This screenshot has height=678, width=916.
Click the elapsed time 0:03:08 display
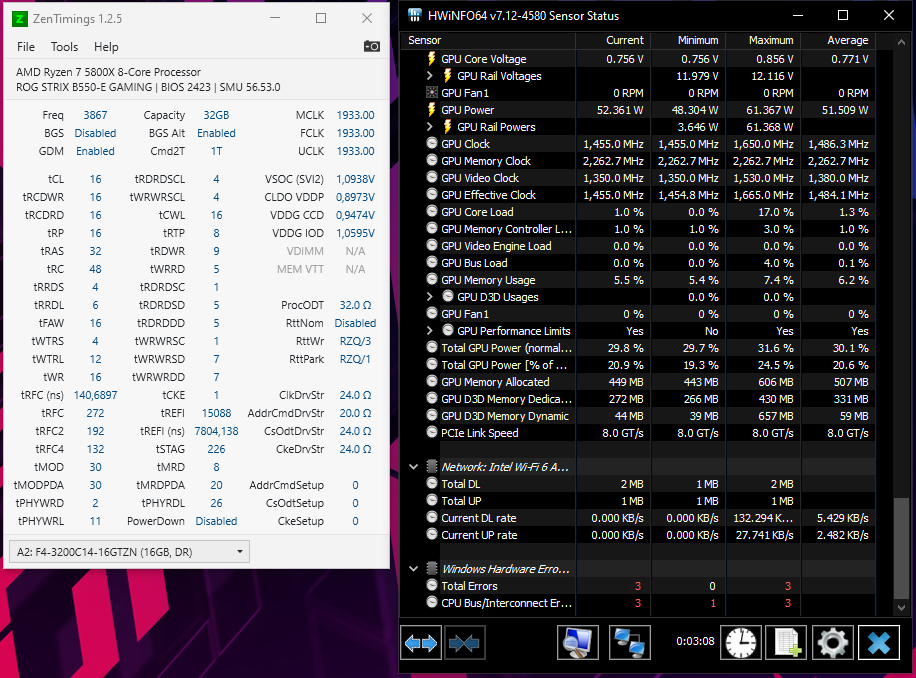point(695,641)
